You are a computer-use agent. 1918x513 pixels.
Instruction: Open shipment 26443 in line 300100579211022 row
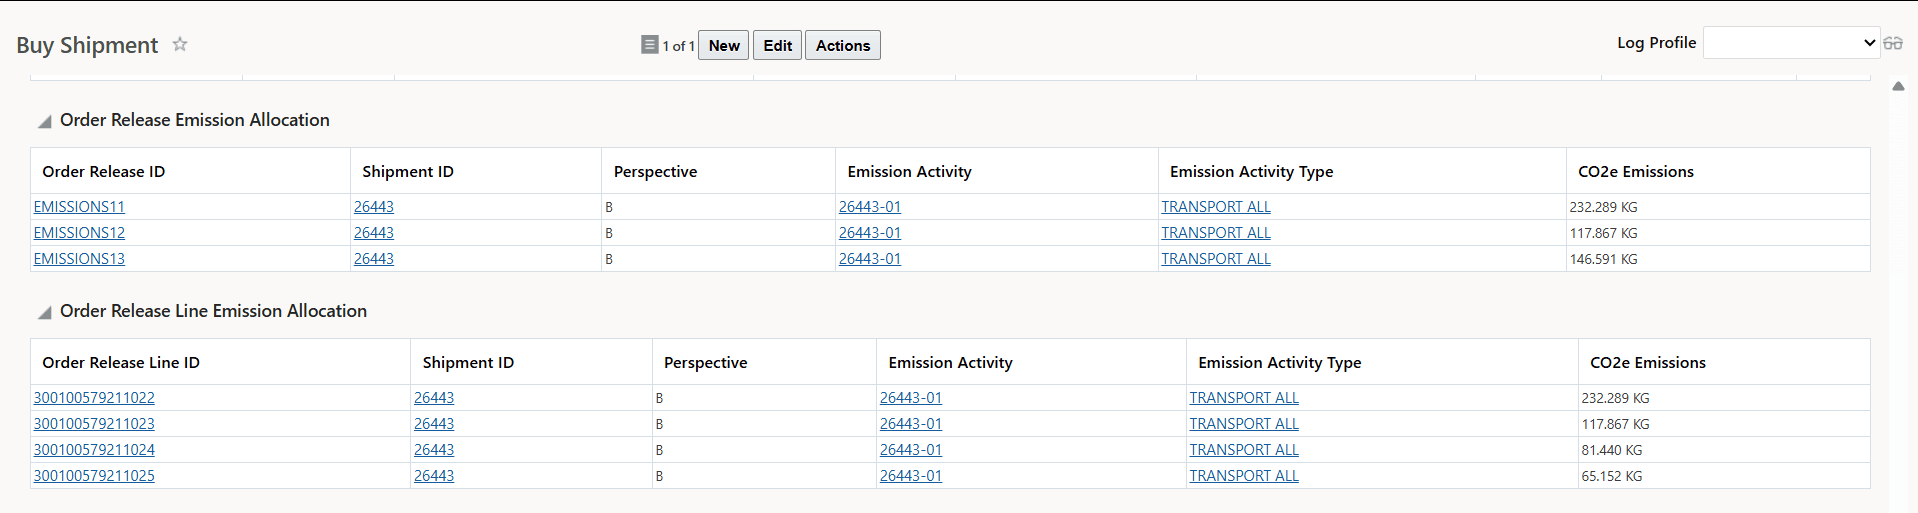click(x=434, y=398)
